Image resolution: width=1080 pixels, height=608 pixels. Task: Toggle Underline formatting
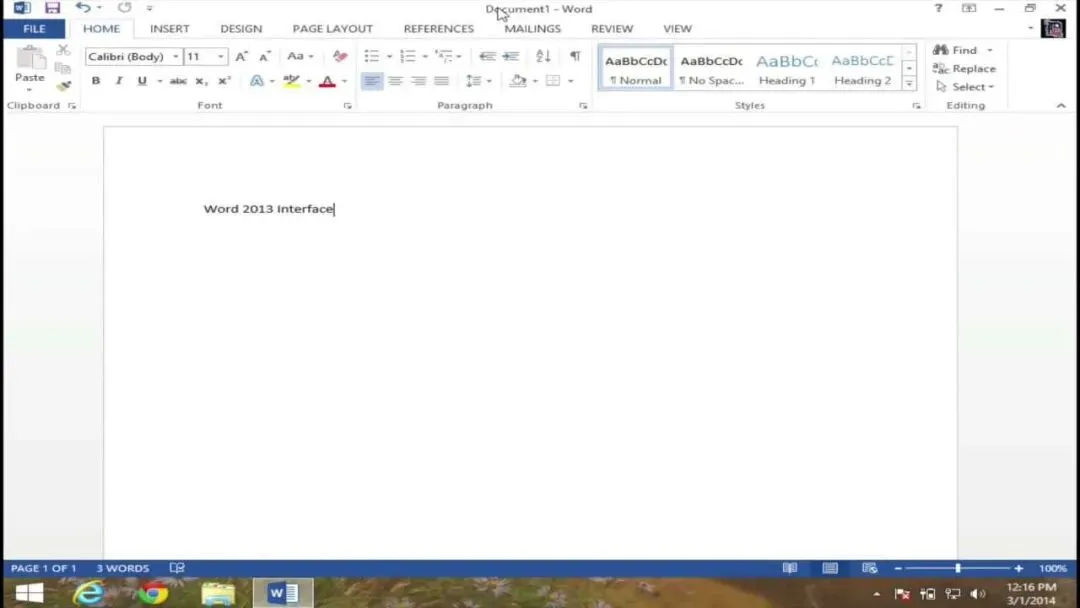(x=142, y=81)
